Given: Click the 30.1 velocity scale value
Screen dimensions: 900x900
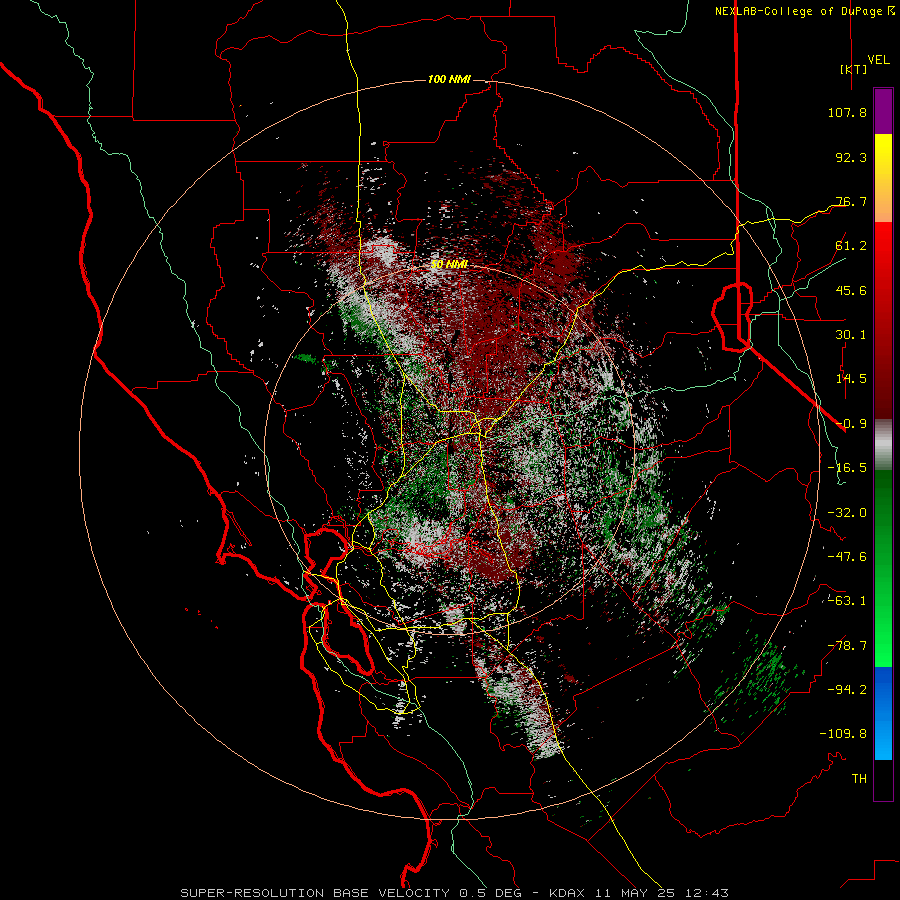Looking at the screenshot, I should 851,335.
